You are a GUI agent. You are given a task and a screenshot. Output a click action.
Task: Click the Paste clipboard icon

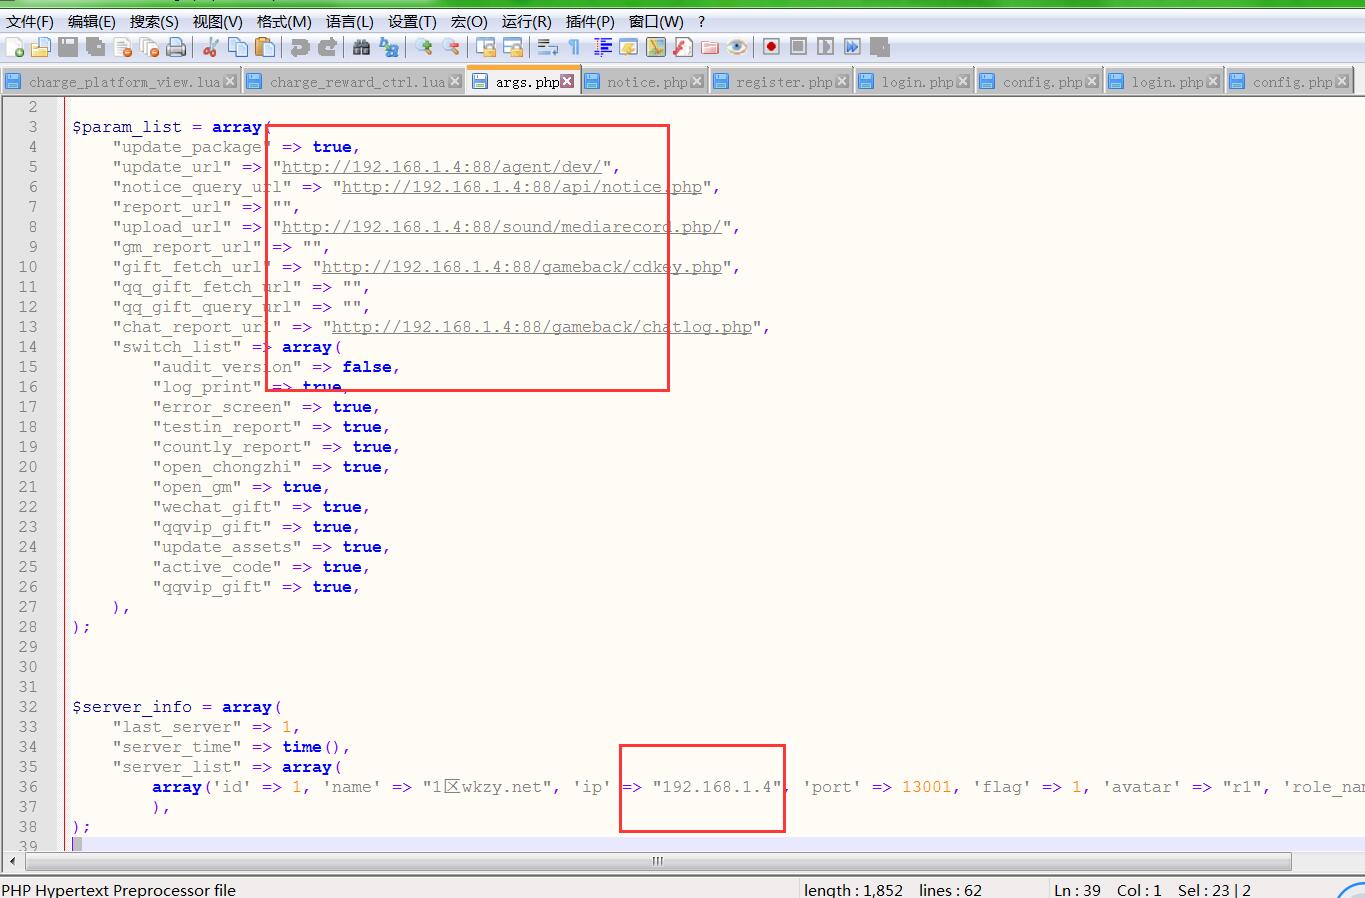[x=265, y=47]
